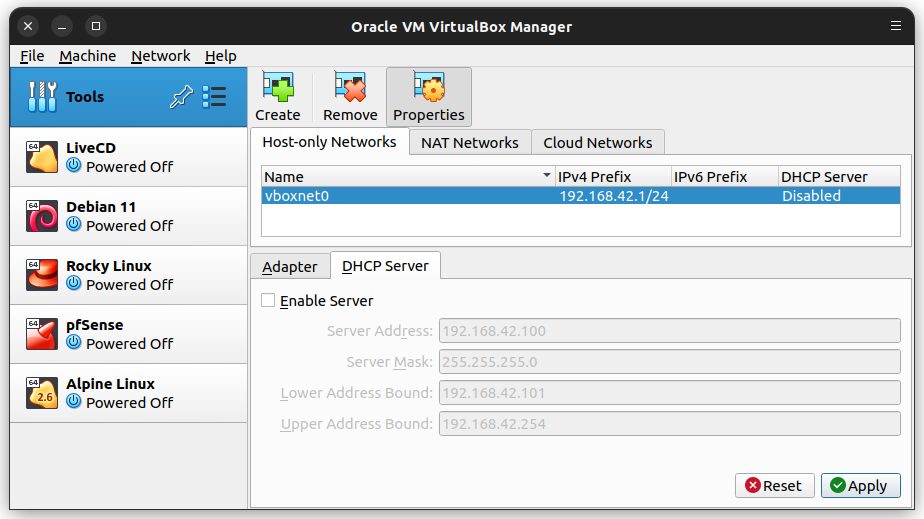Click the IPv6 Prefix column header
This screenshot has width=924, height=519.
[x=725, y=176]
